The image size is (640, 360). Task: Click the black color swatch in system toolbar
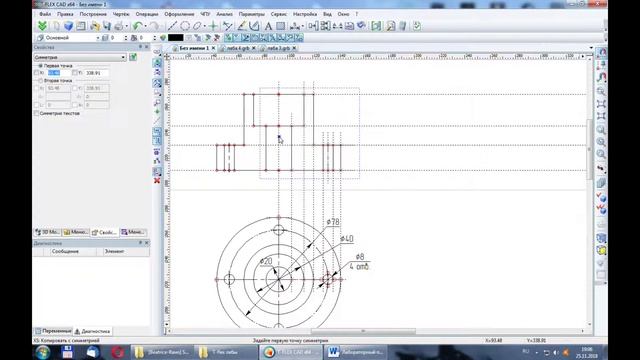(176, 38)
